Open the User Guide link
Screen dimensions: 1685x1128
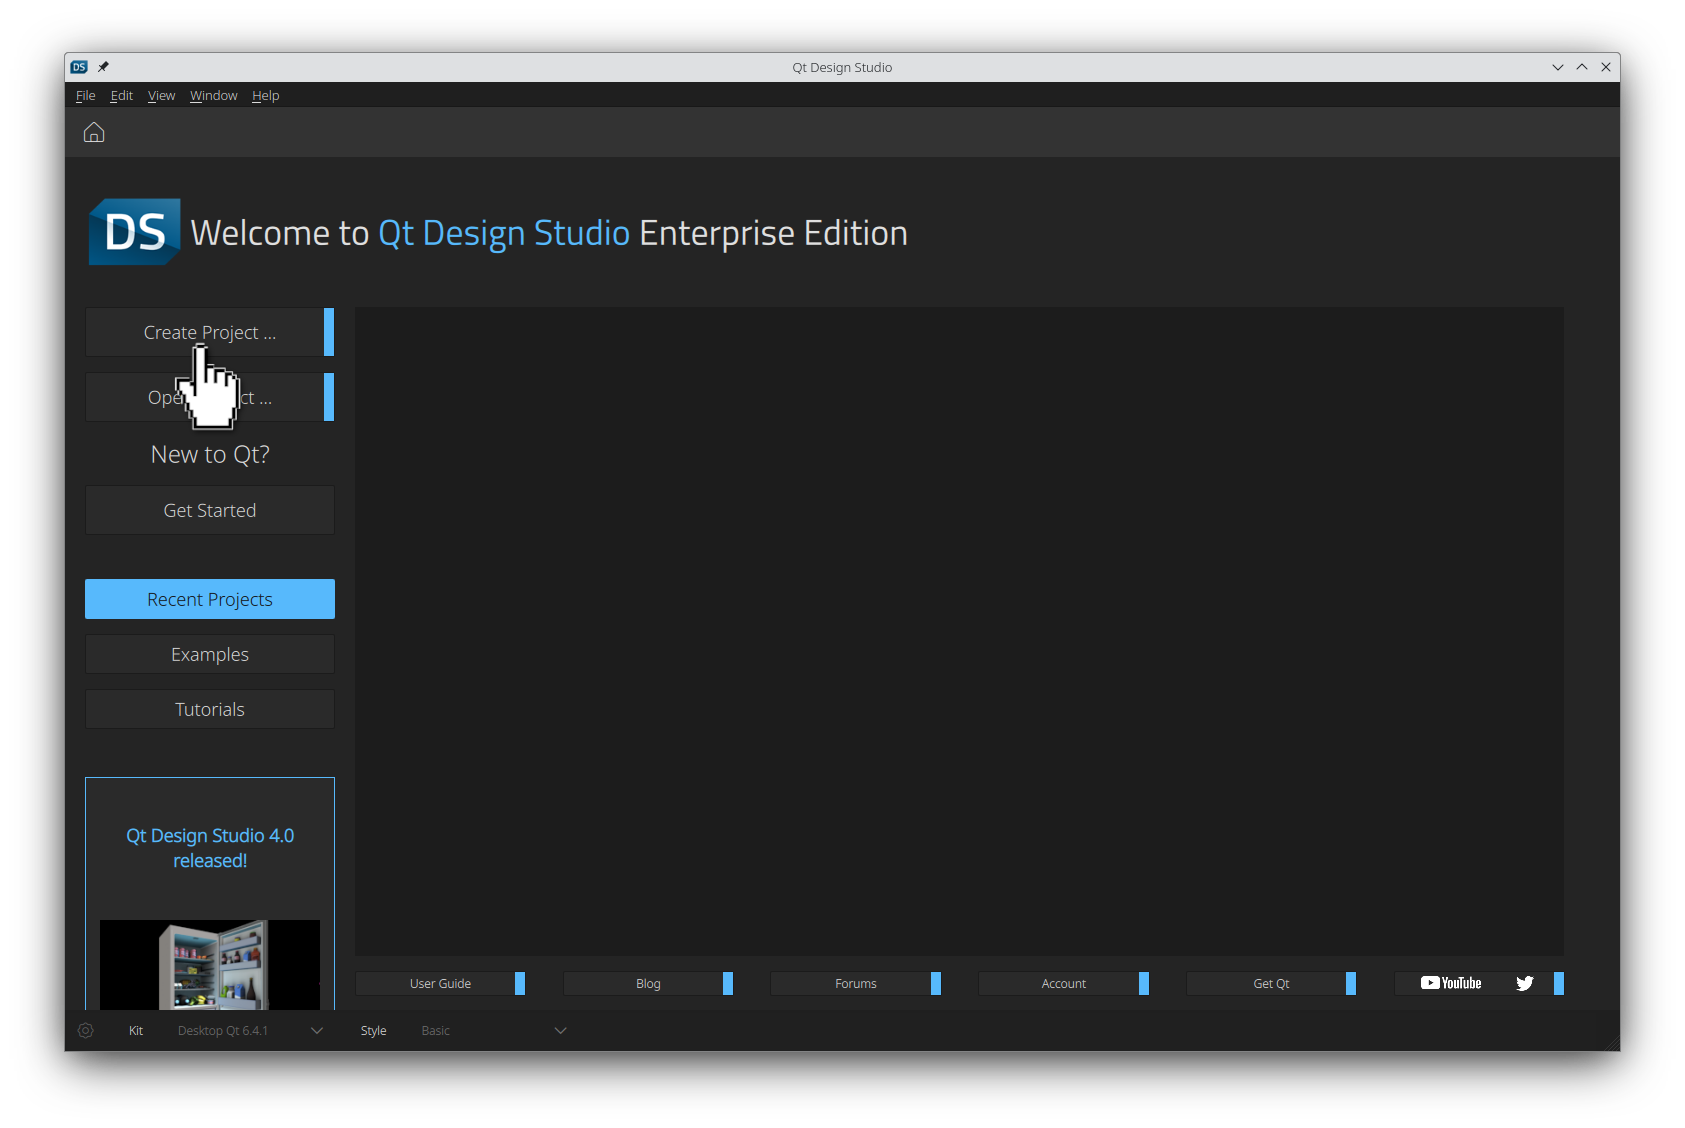[x=440, y=983]
